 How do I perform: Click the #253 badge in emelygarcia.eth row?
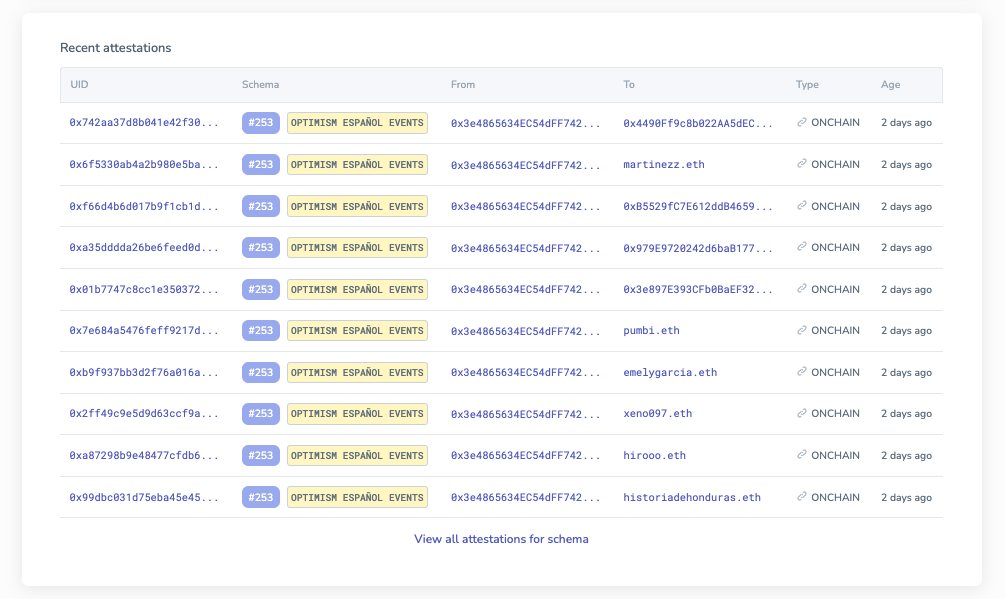point(260,372)
